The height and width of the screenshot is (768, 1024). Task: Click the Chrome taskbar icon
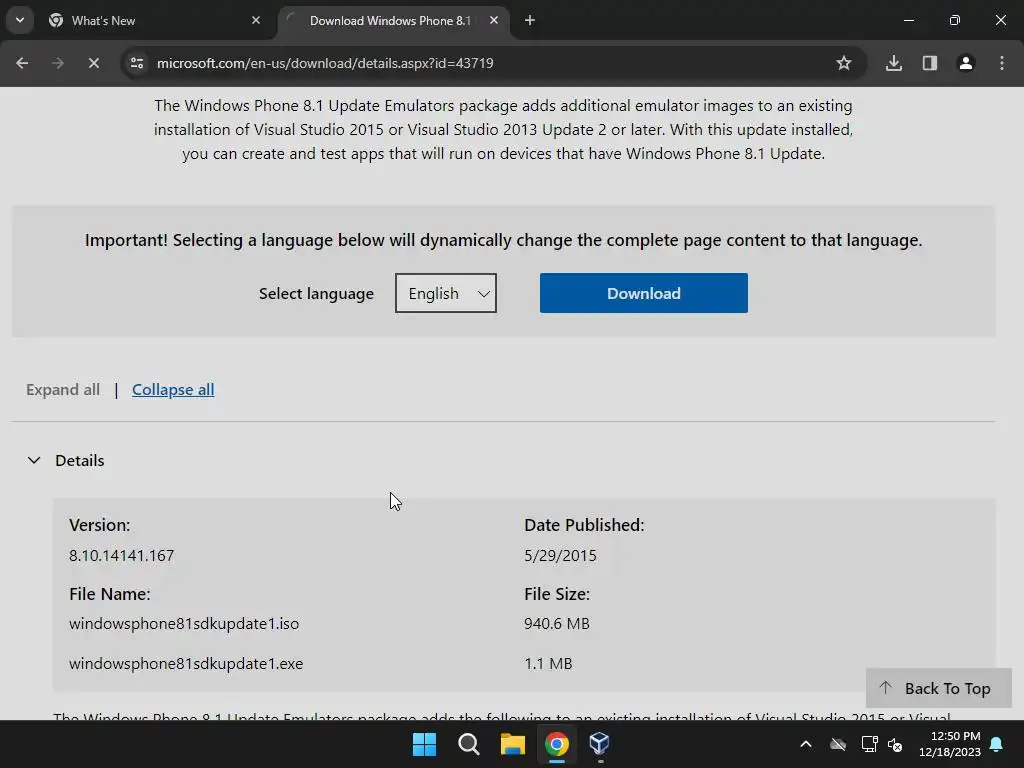click(556, 744)
